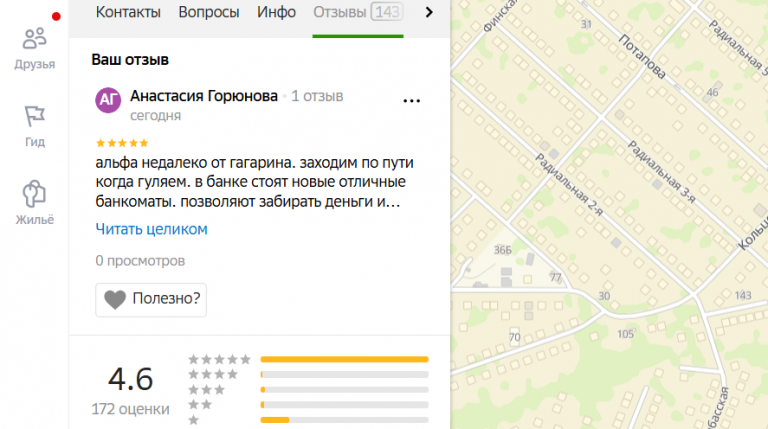Filter by three-star rating bar
The width and height of the screenshot is (768, 429).
[x=344, y=390]
